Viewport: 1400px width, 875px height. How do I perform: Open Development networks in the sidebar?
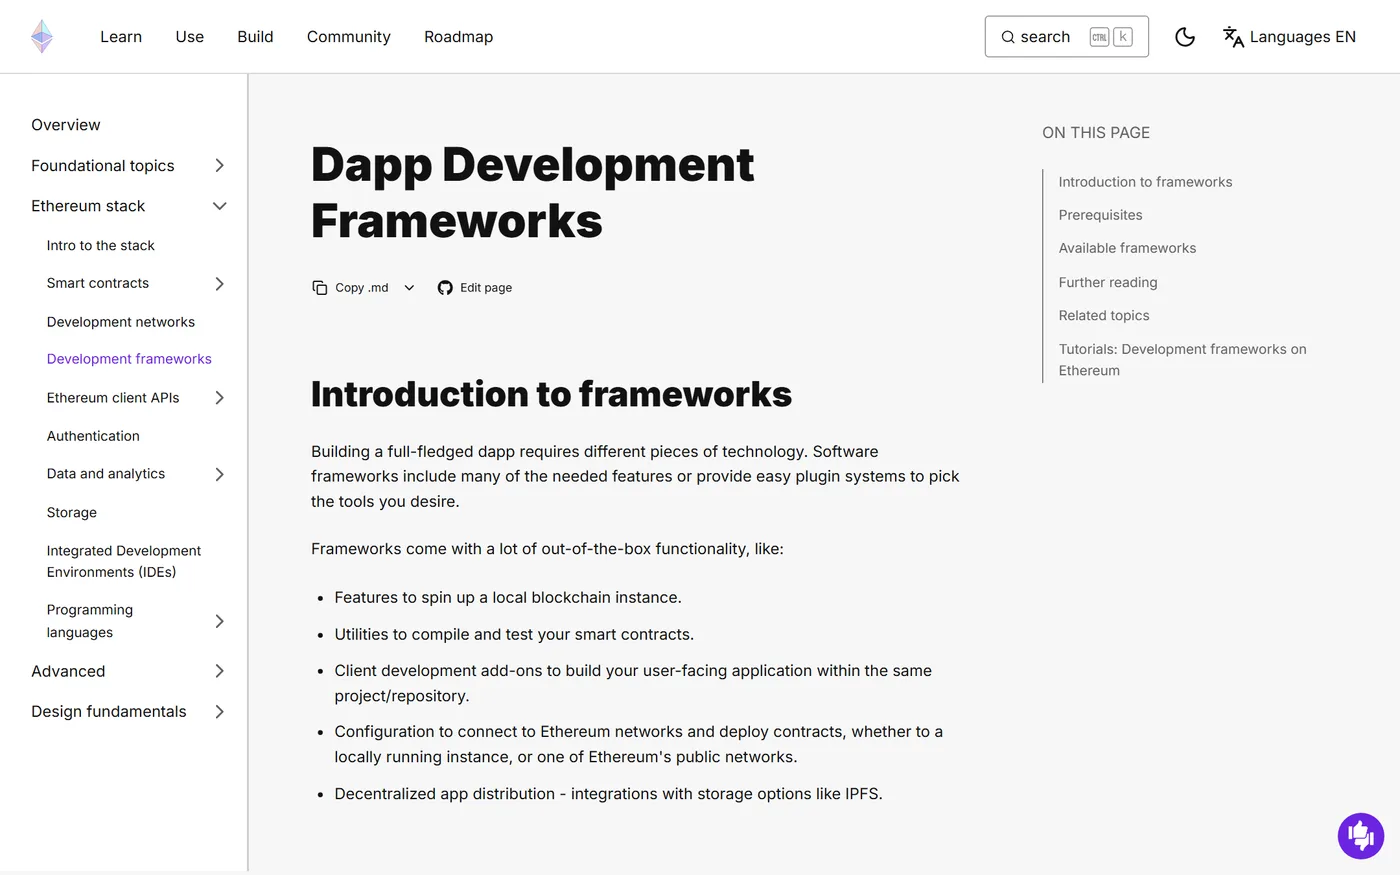121,322
